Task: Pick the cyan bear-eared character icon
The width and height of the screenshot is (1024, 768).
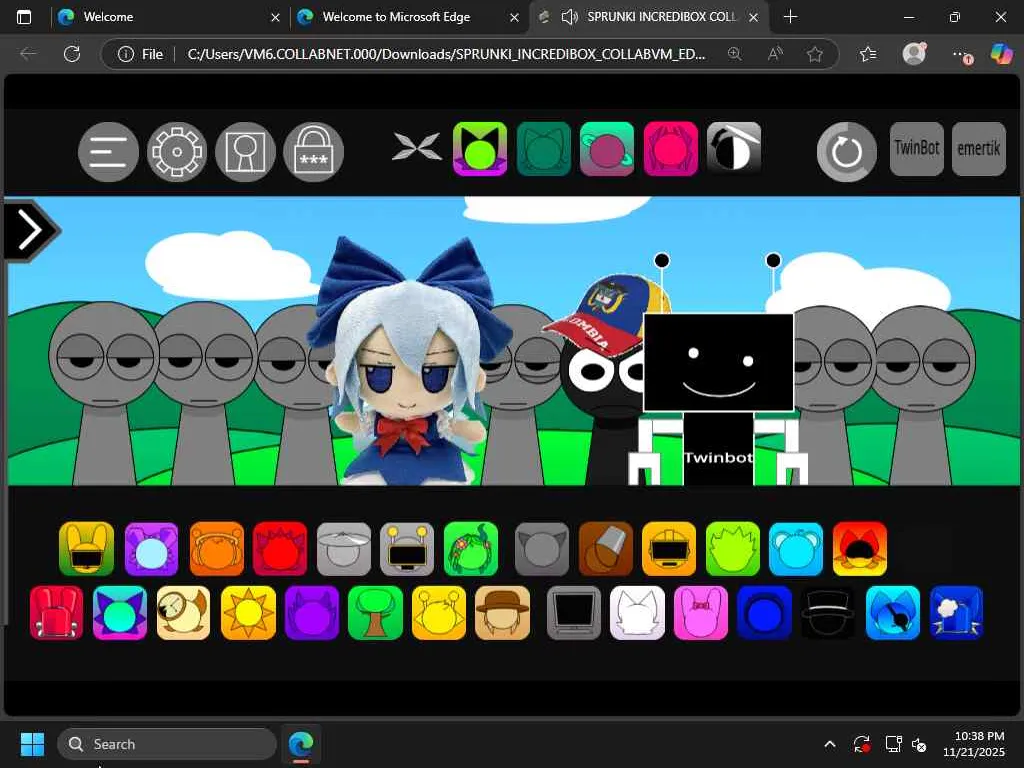Action: tap(796, 549)
